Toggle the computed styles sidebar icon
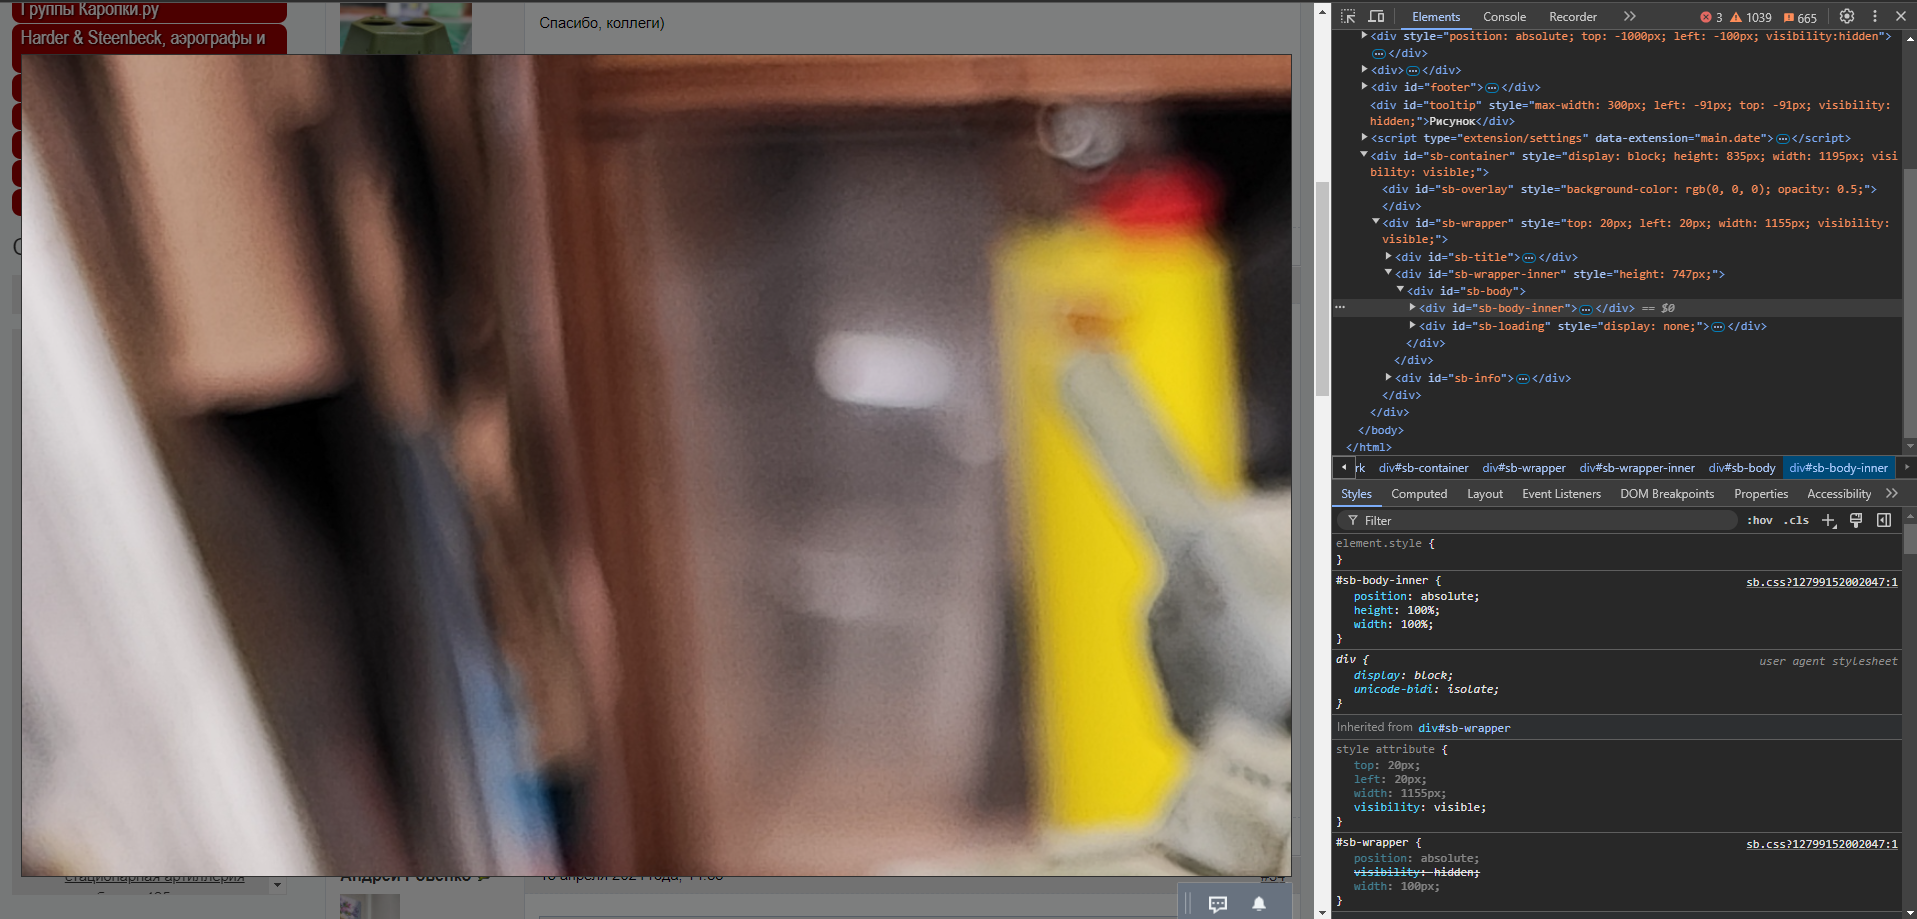1917x919 pixels. click(x=1884, y=521)
